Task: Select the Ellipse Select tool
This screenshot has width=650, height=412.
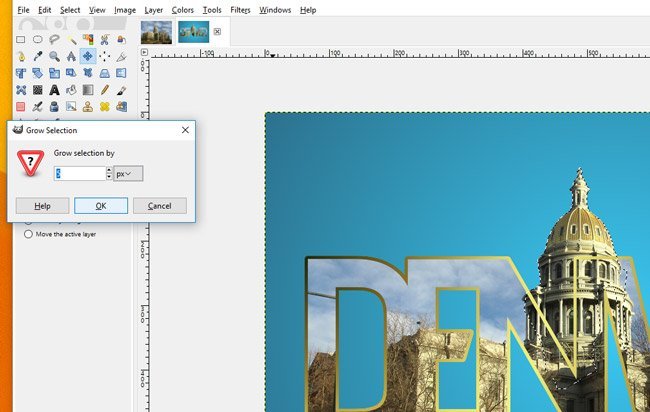Action: (38, 39)
